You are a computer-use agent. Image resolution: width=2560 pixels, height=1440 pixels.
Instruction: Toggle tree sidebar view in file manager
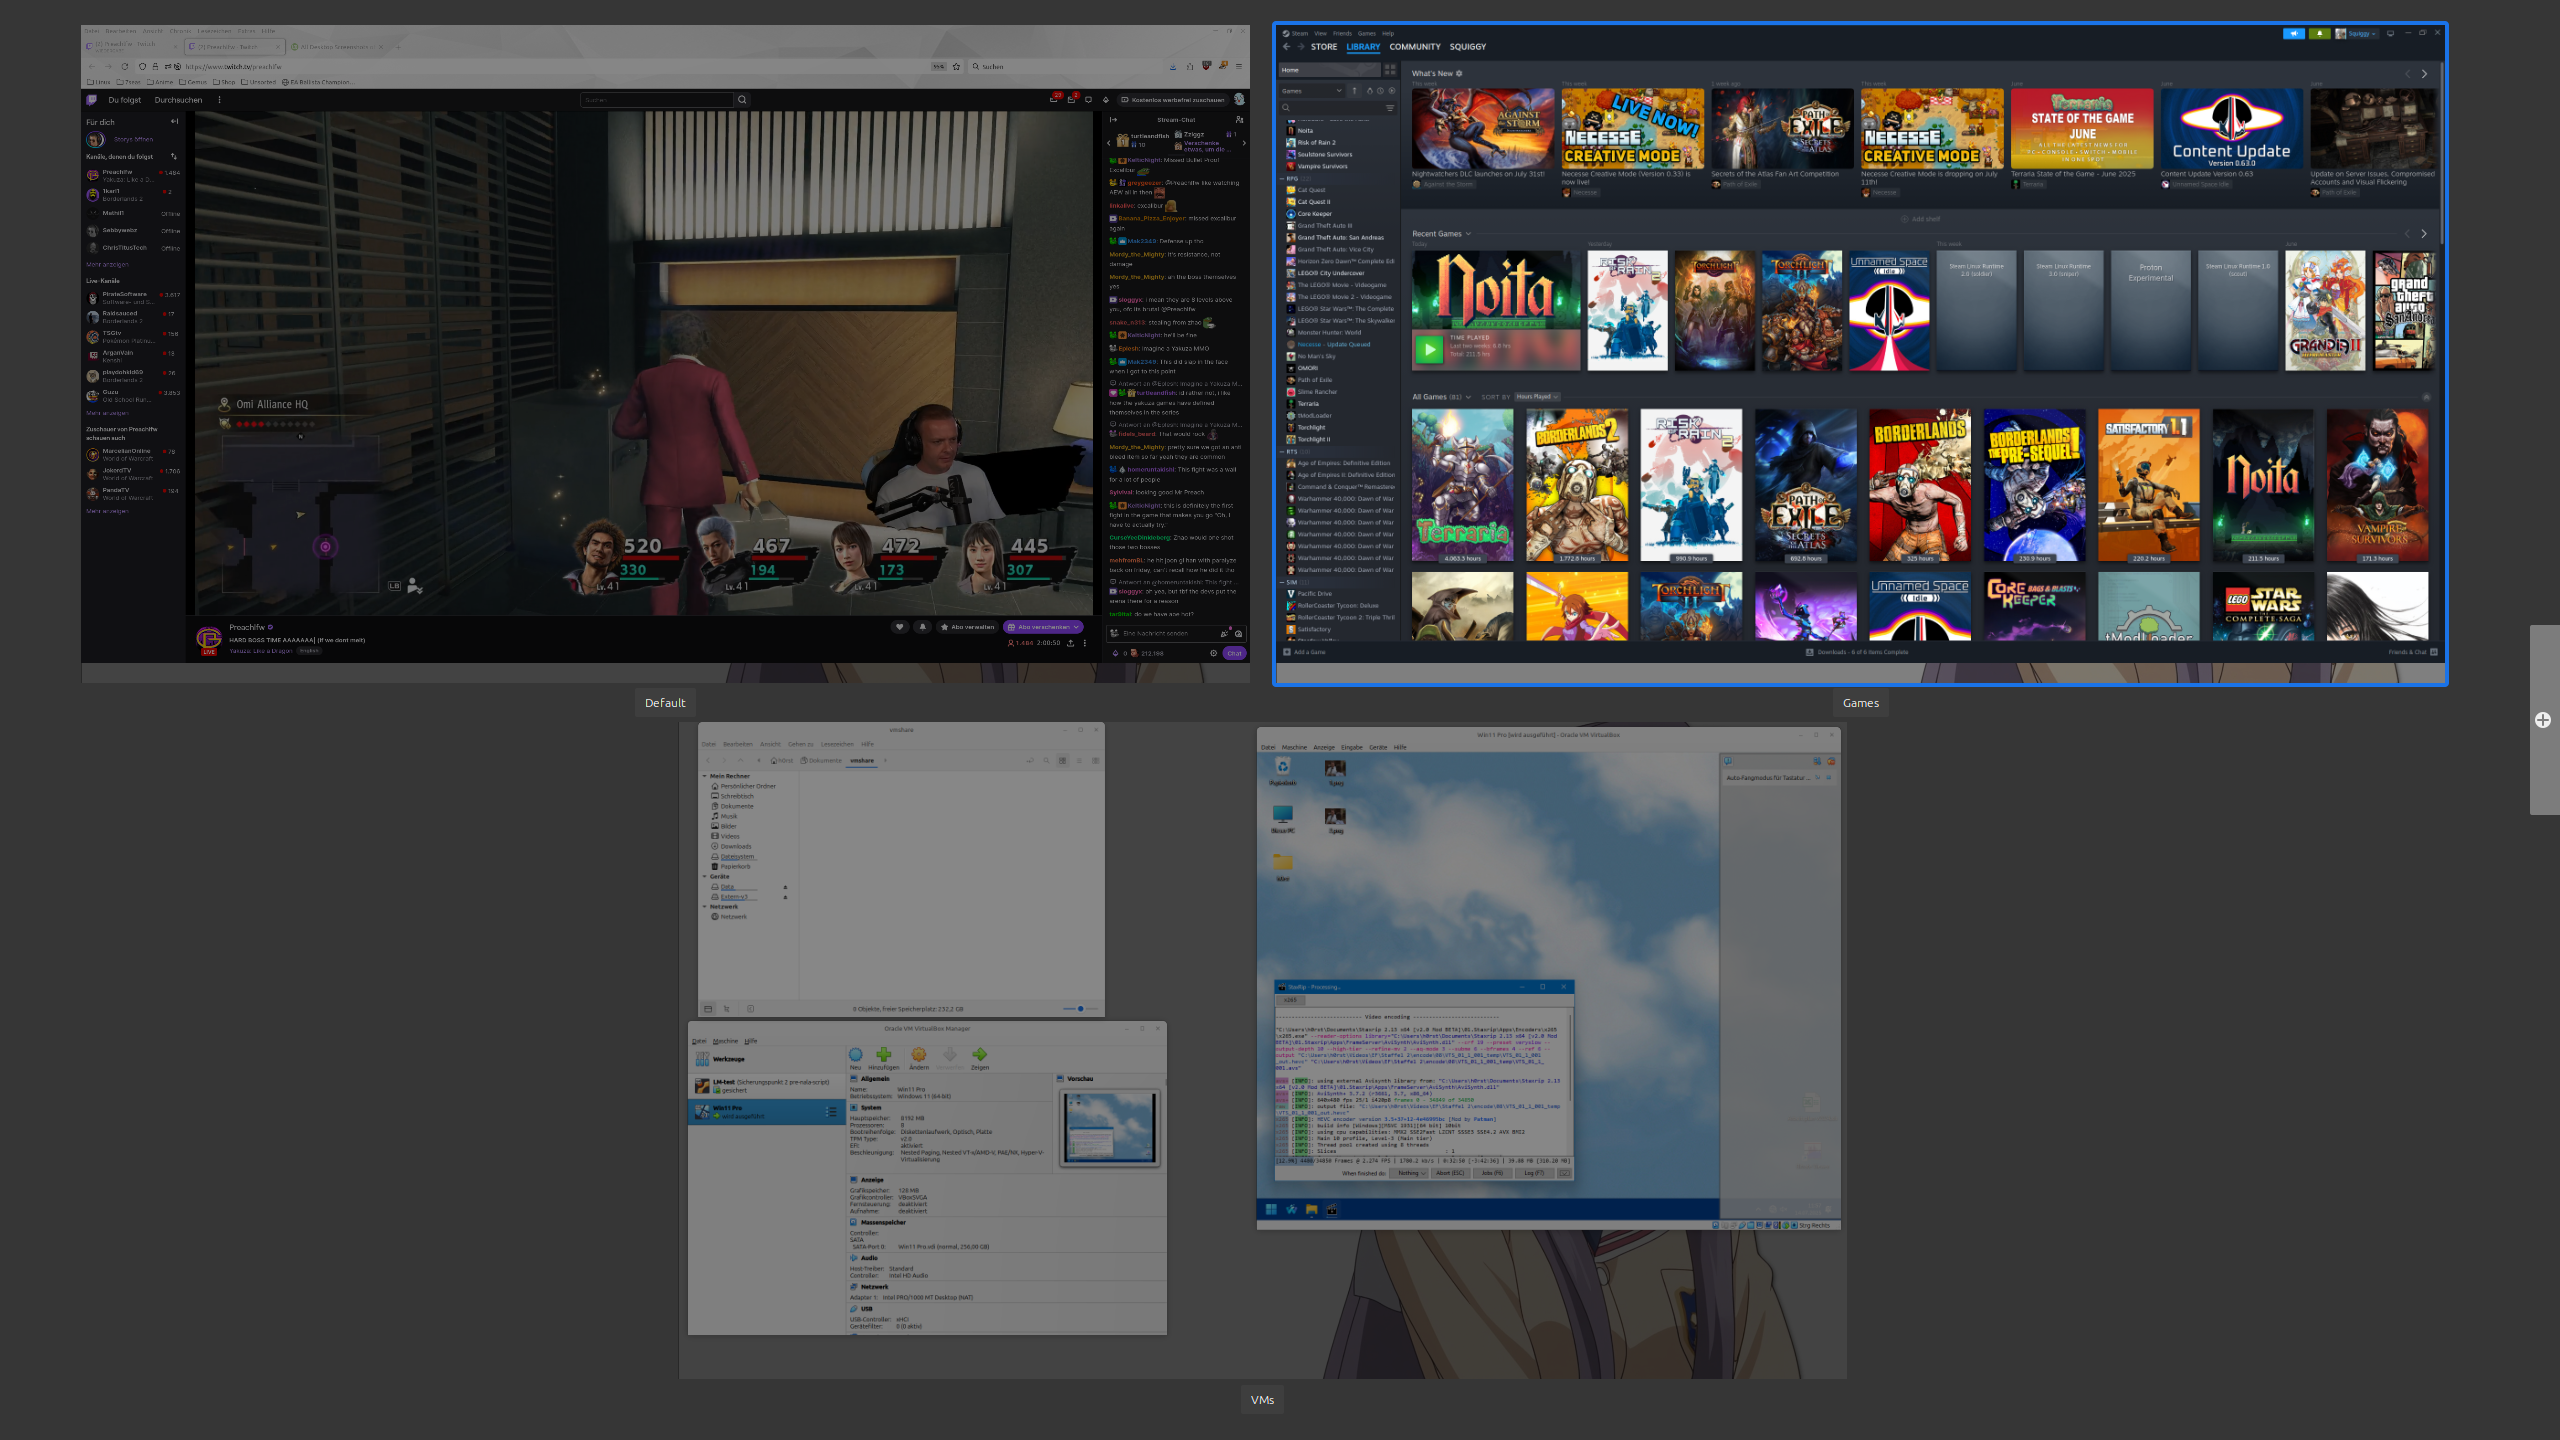click(x=727, y=1009)
